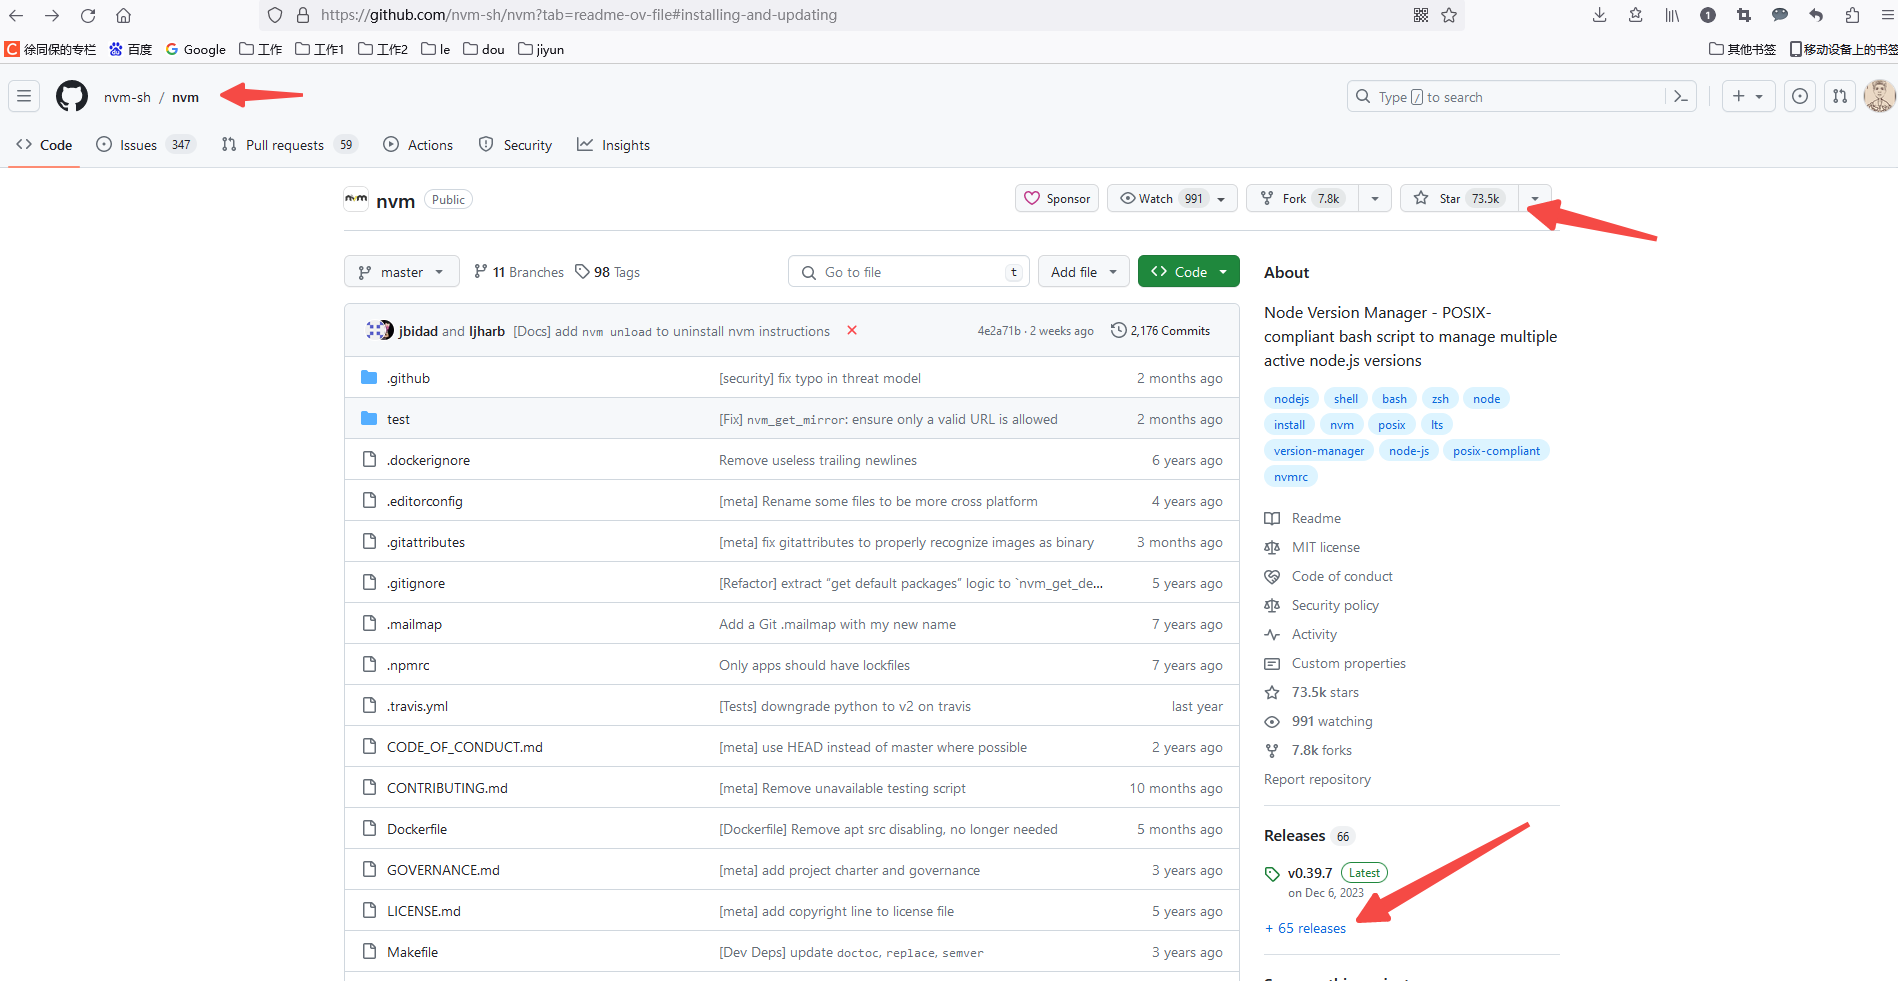Open the LICENSE.md file
This screenshot has width=1898, height=981.
(x=424, y=911)
